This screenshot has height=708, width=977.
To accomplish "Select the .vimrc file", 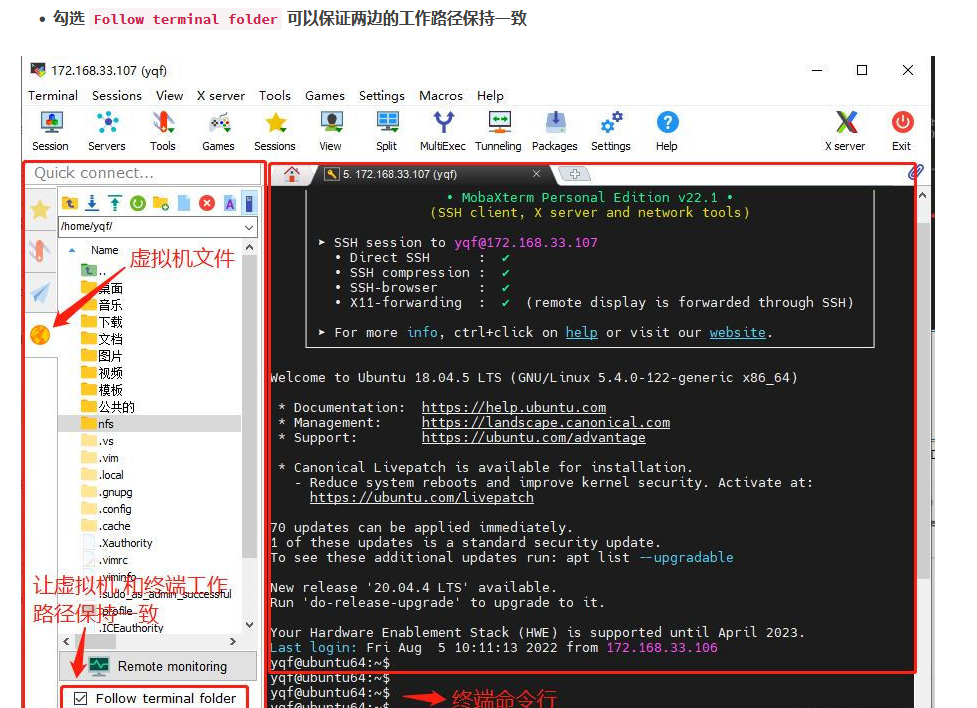I will click(x=105, y=560).
